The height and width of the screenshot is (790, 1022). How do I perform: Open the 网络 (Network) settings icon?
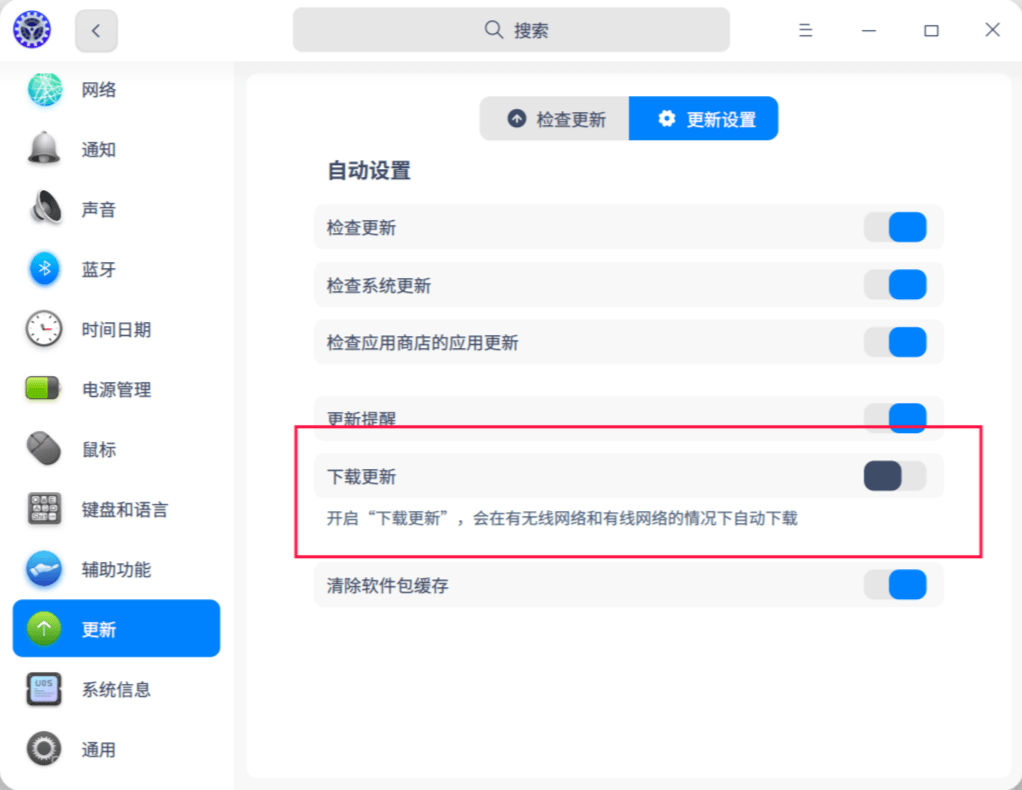(44, 89)
